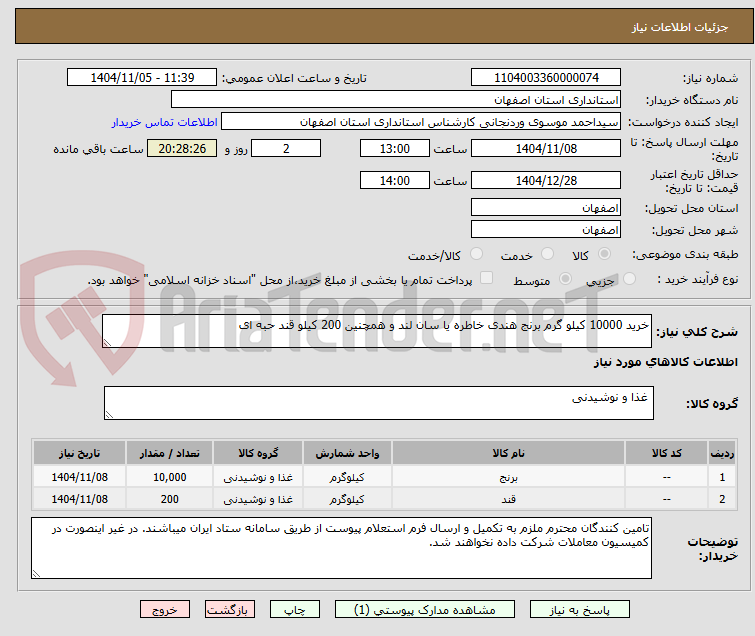Click the remaining time field 20:28:26
Screen dimensions: 755x636
tap(182, 148)
